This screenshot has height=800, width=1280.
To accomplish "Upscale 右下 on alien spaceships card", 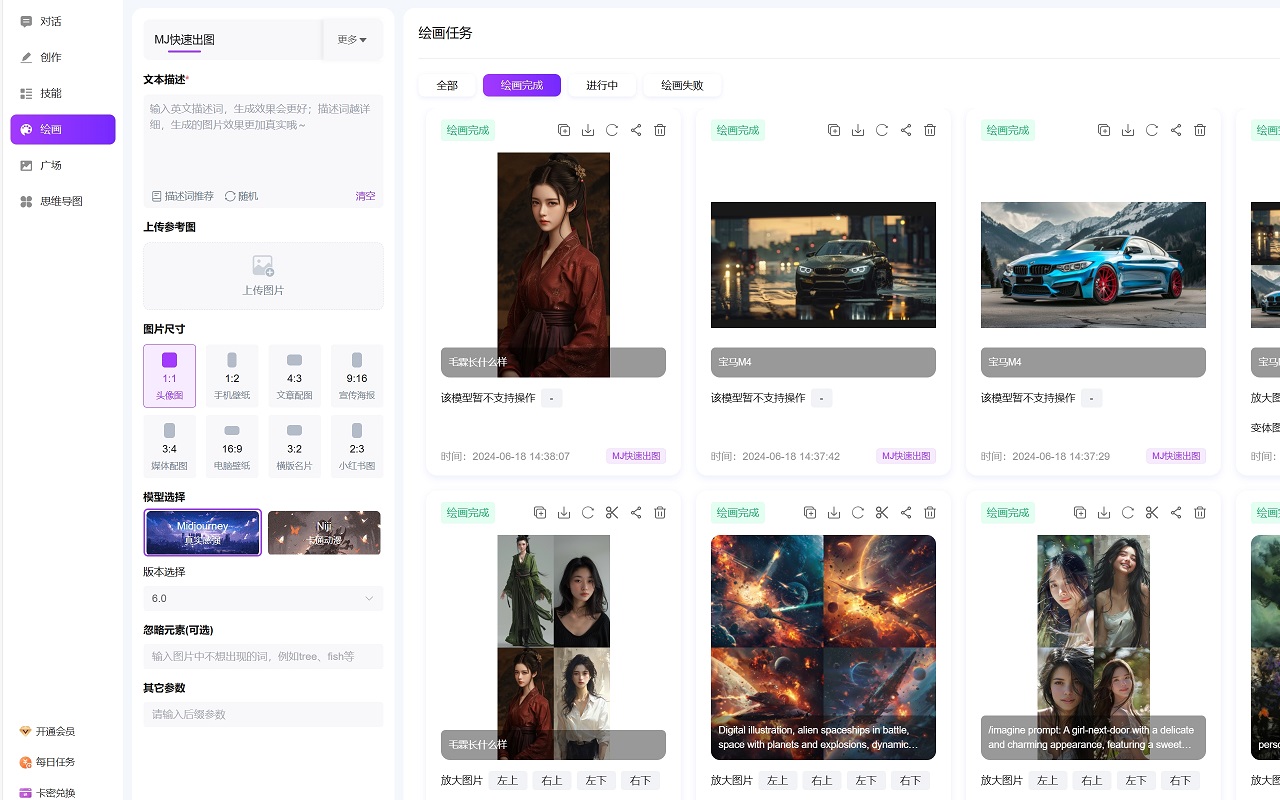I will pos(911,781).
